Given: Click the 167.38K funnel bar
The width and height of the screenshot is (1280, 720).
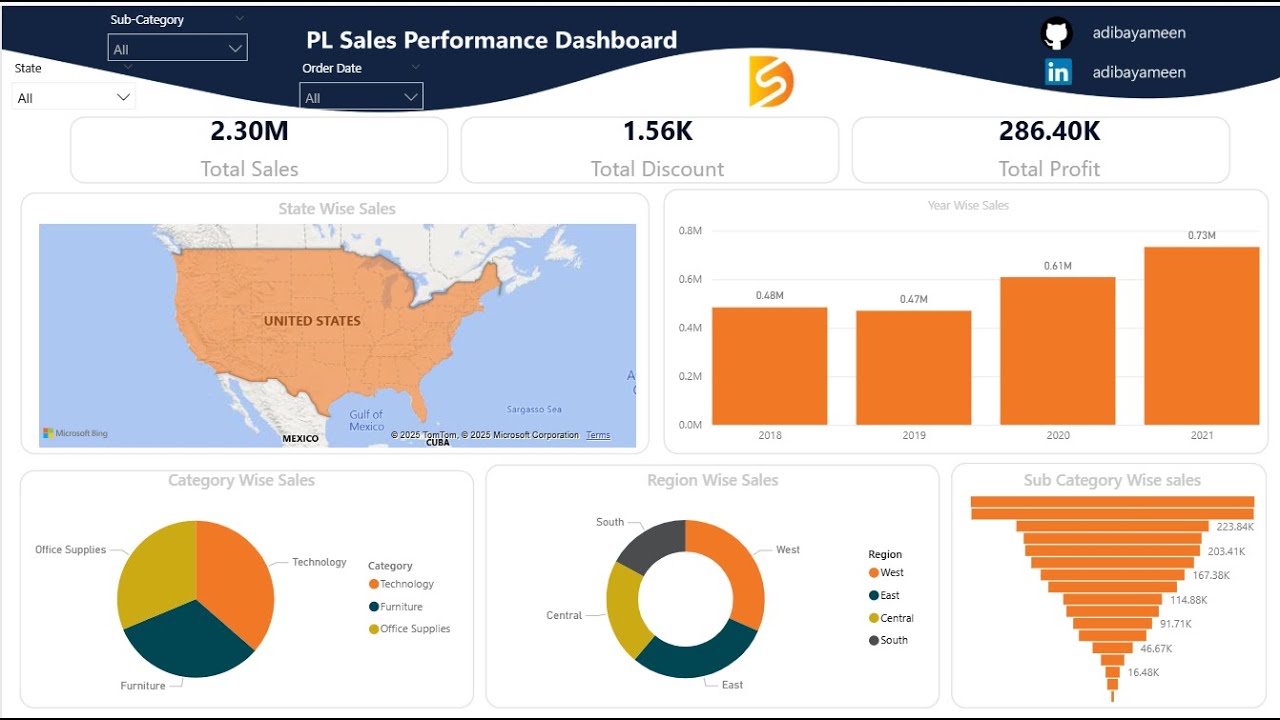Looking at the screenshot, I should click(1113, 575).
